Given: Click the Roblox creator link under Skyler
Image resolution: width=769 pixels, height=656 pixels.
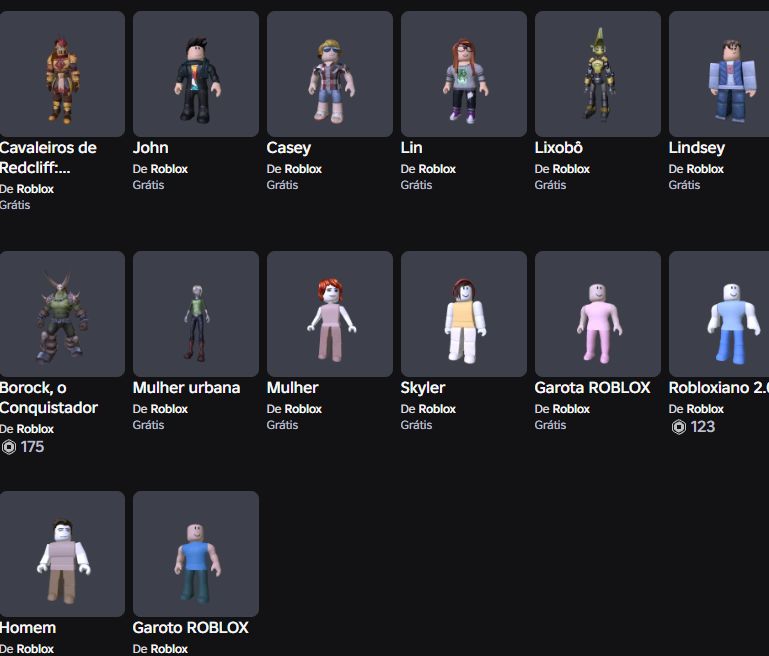Looking at the screenshot, I should 437,408.
